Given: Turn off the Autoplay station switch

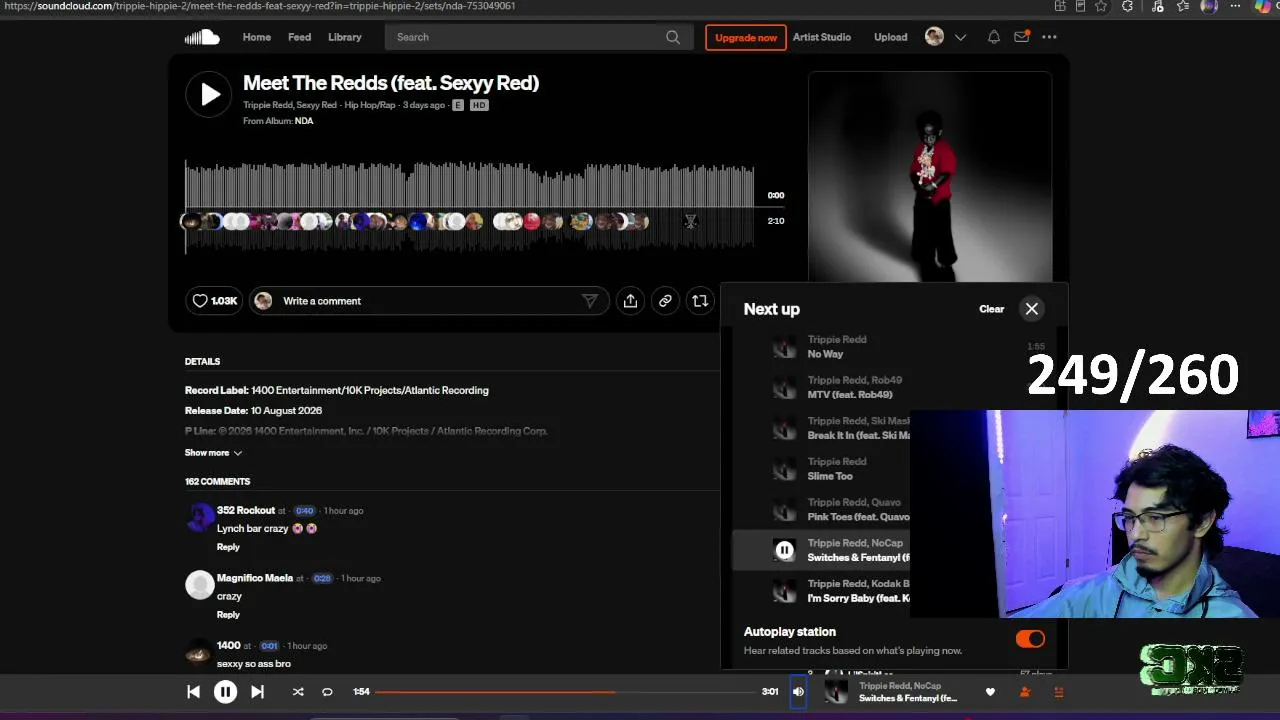Looking at the screenshot, I should coord(1030,639).
